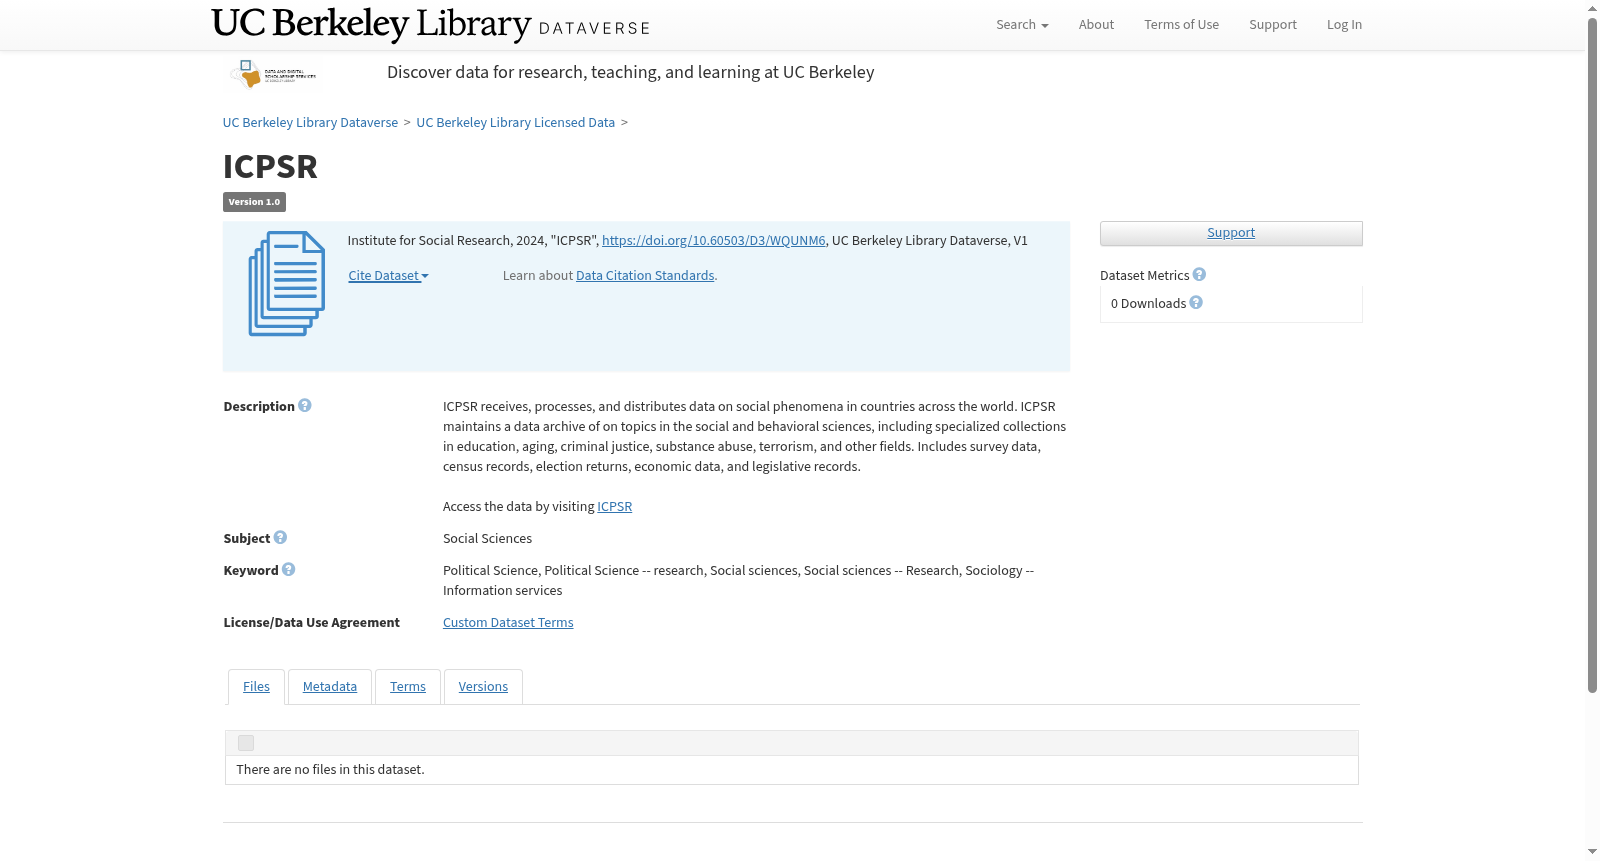Go to UC Berkeley Library Licensed Data breadcrumb

[515, 123]
